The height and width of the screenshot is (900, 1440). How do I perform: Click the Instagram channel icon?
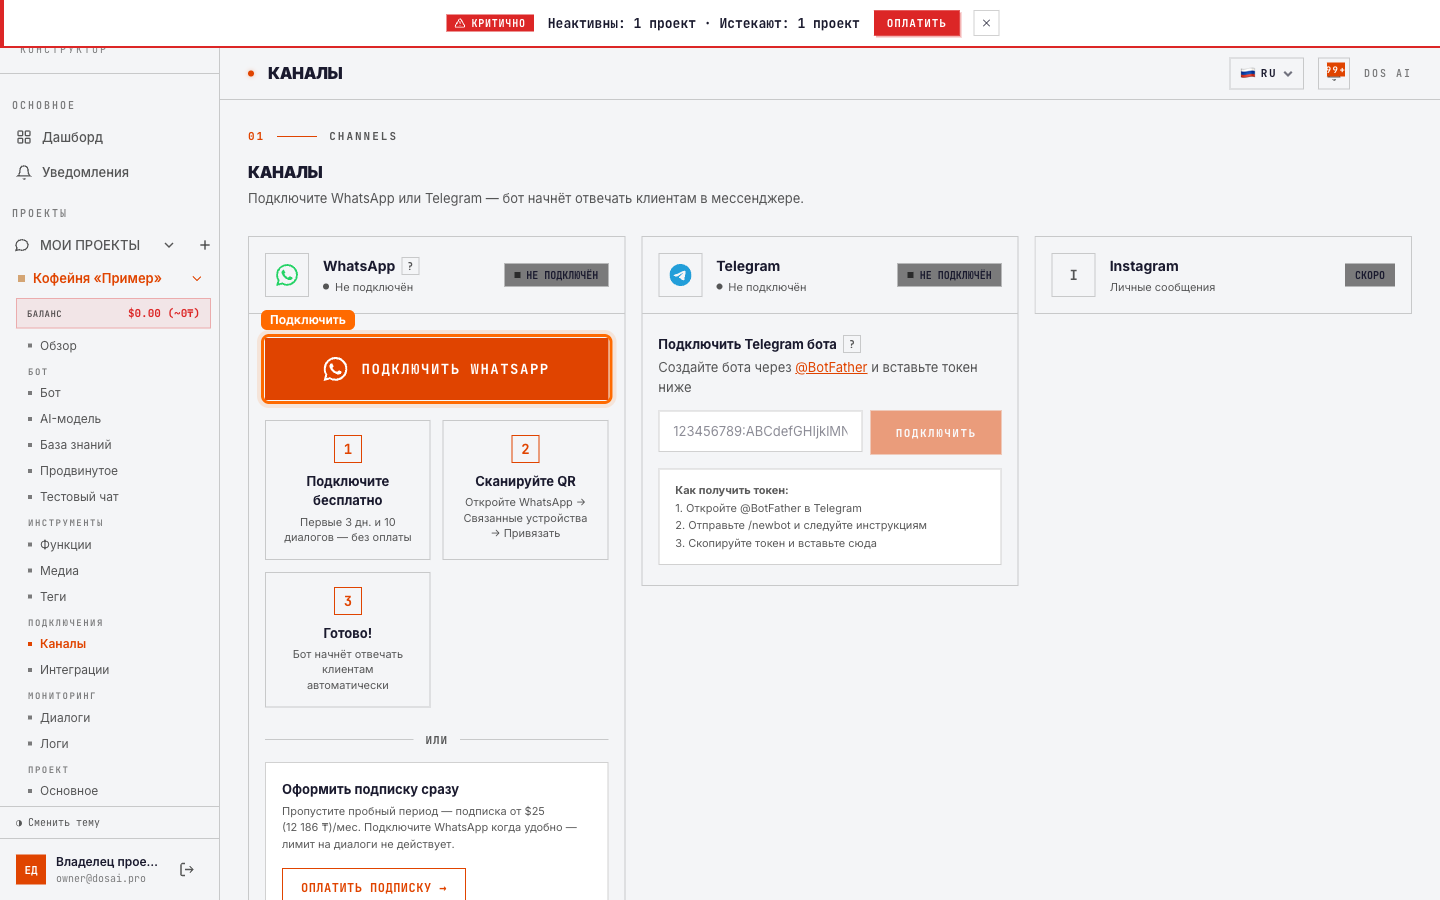1073,275
